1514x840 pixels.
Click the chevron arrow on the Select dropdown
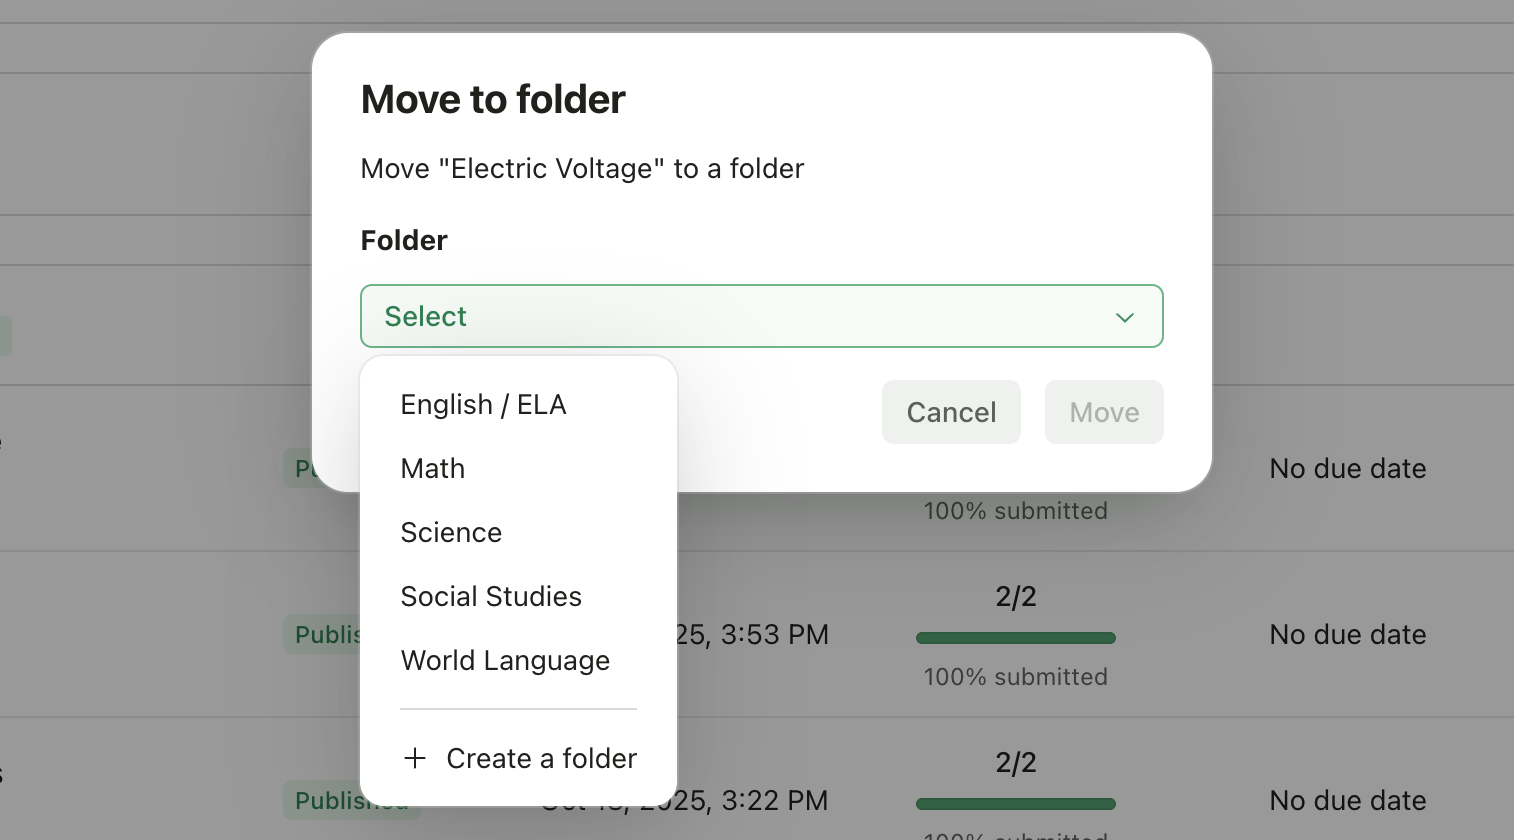click(1124, 317)
